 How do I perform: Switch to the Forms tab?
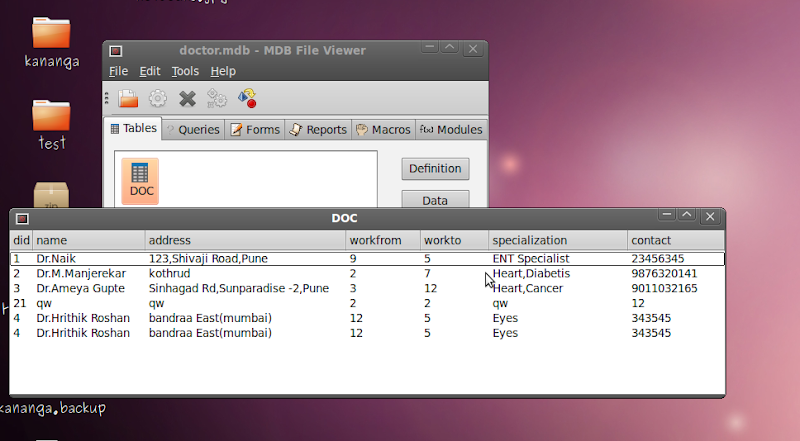255,130
